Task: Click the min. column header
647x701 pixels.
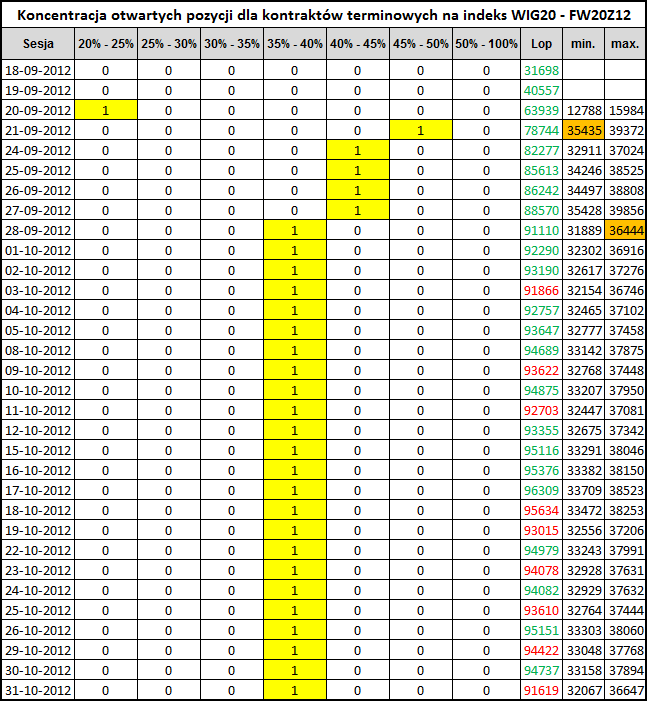Action: click(584, 44)
